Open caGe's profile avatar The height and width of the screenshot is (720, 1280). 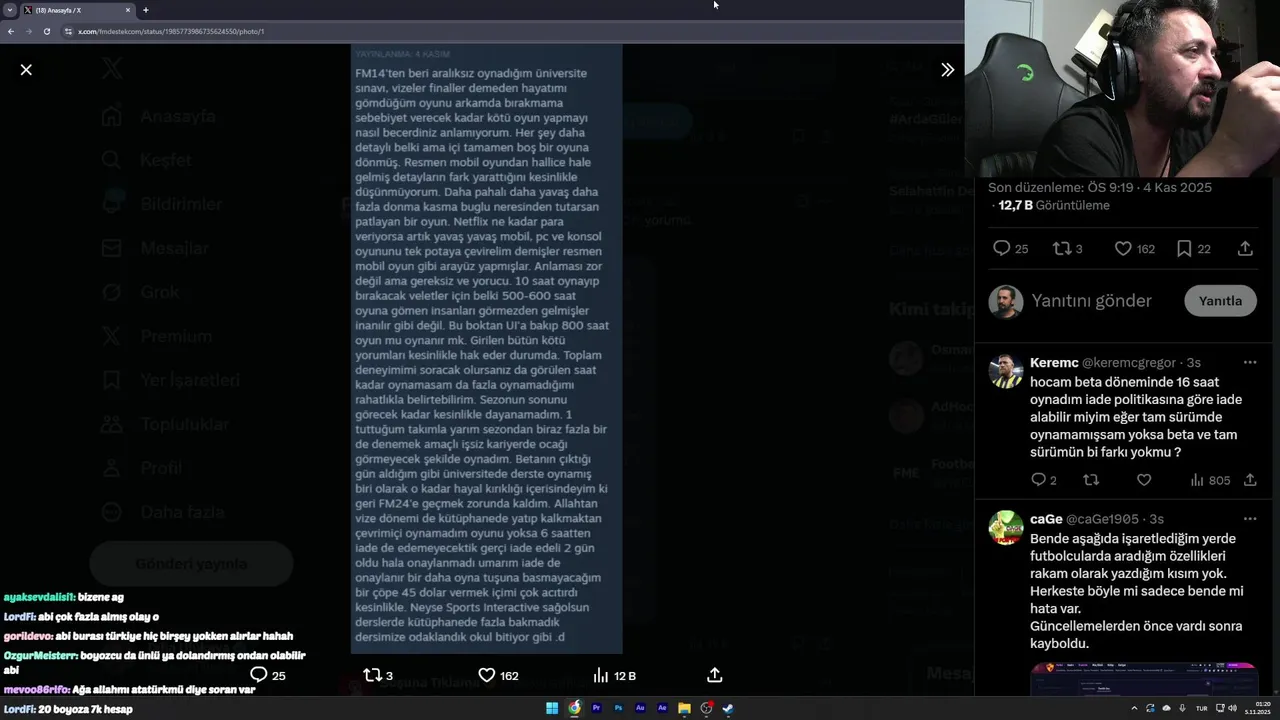tap(1006, 527)
